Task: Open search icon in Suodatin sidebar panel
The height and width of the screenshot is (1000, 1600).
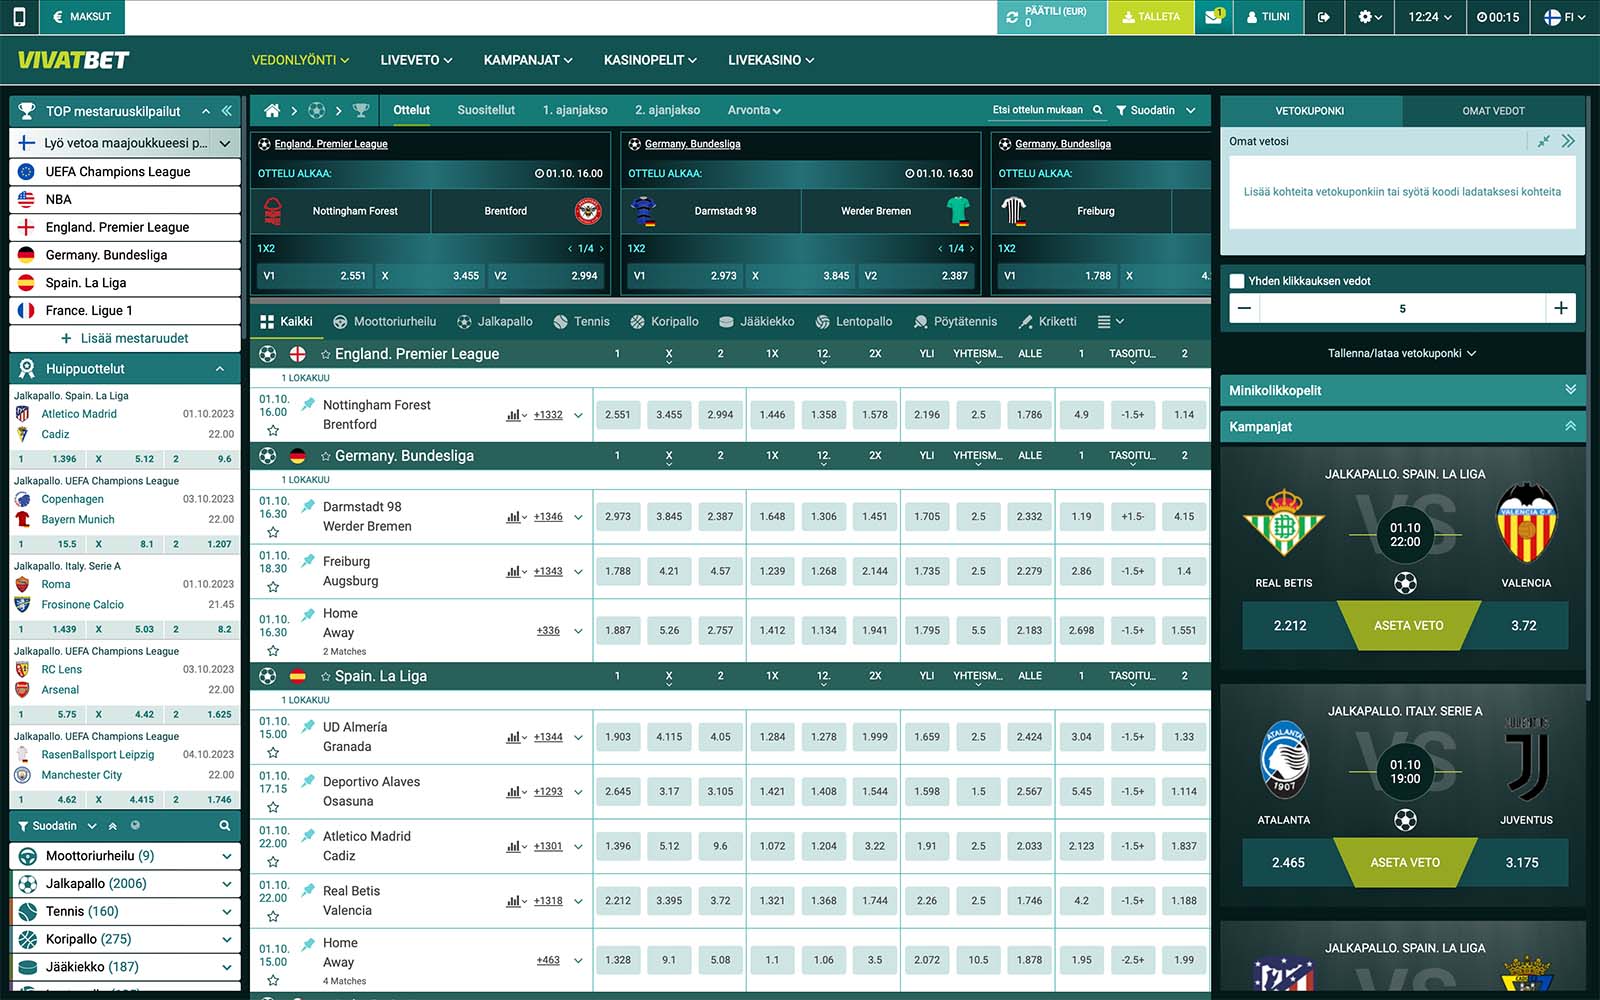Action: coord(225,826)
